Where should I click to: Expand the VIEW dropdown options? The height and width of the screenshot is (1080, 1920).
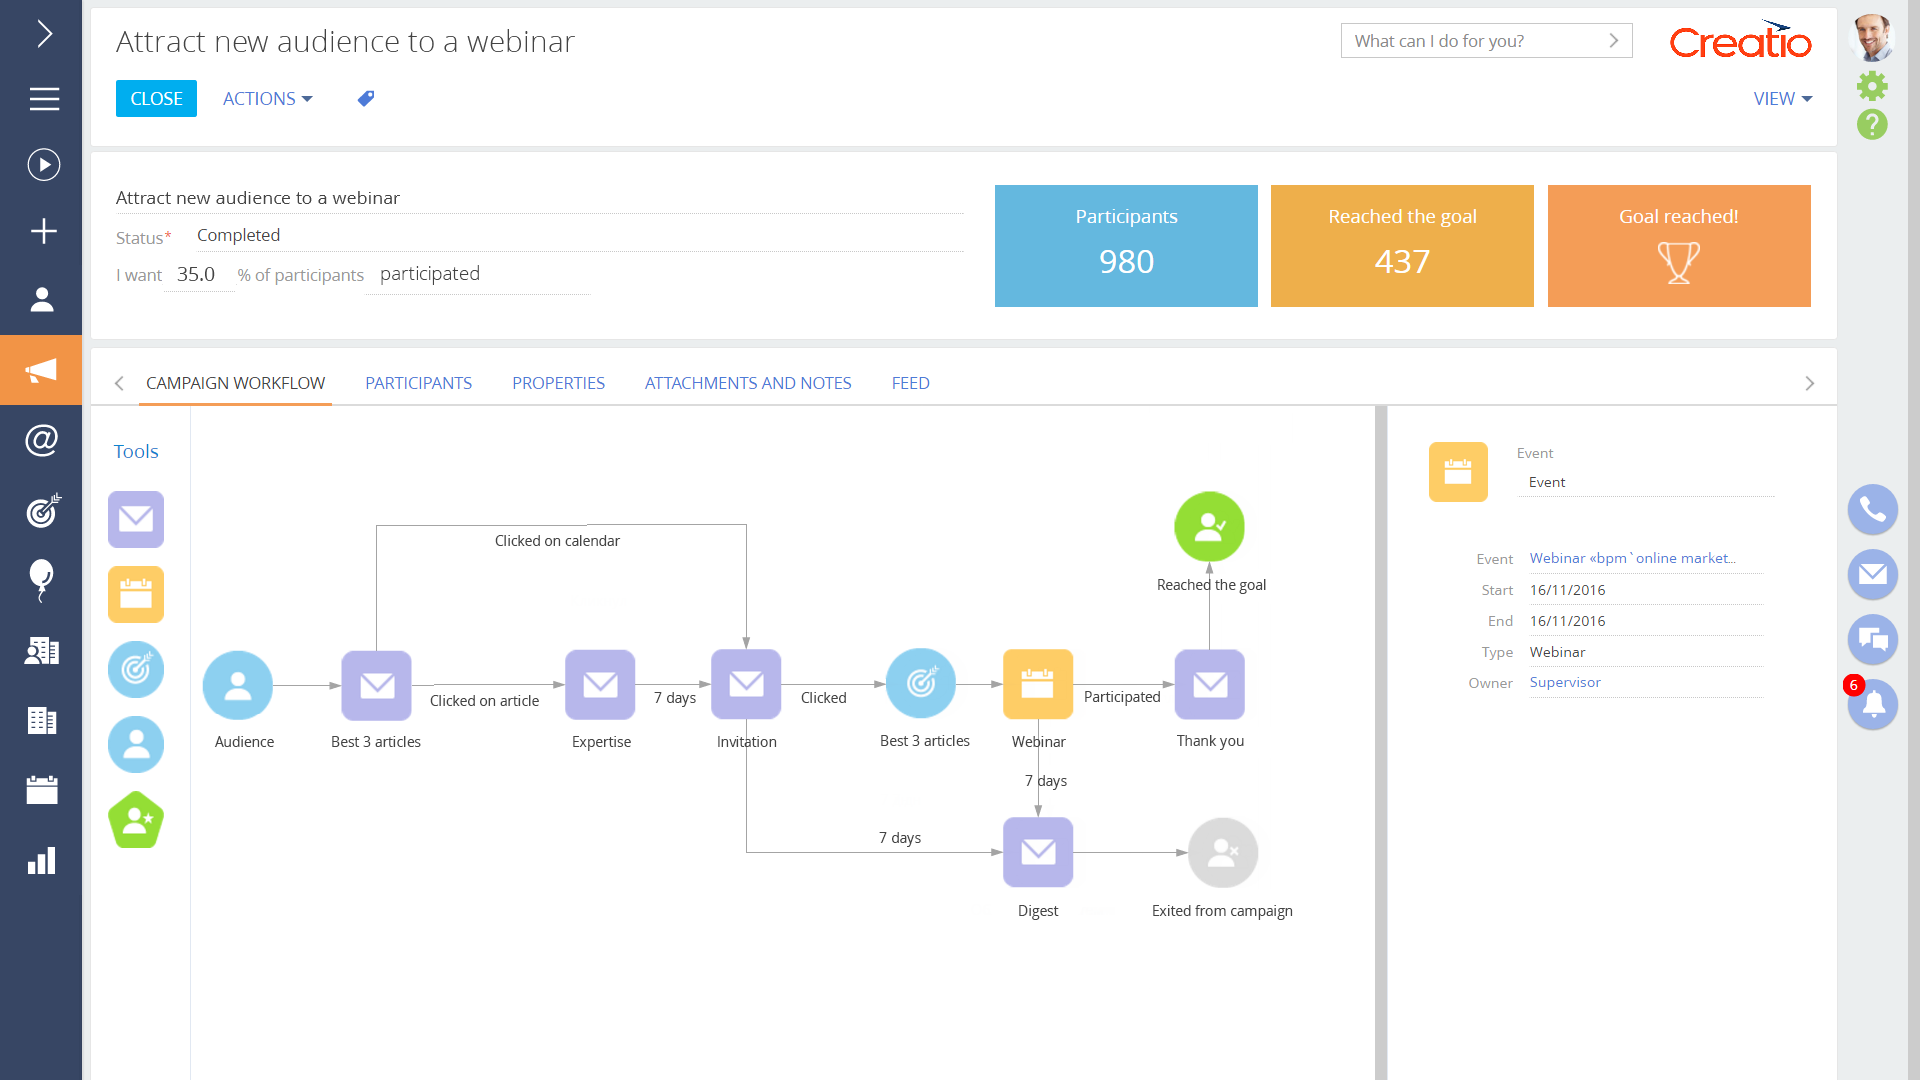click(x=1783, y=98)
